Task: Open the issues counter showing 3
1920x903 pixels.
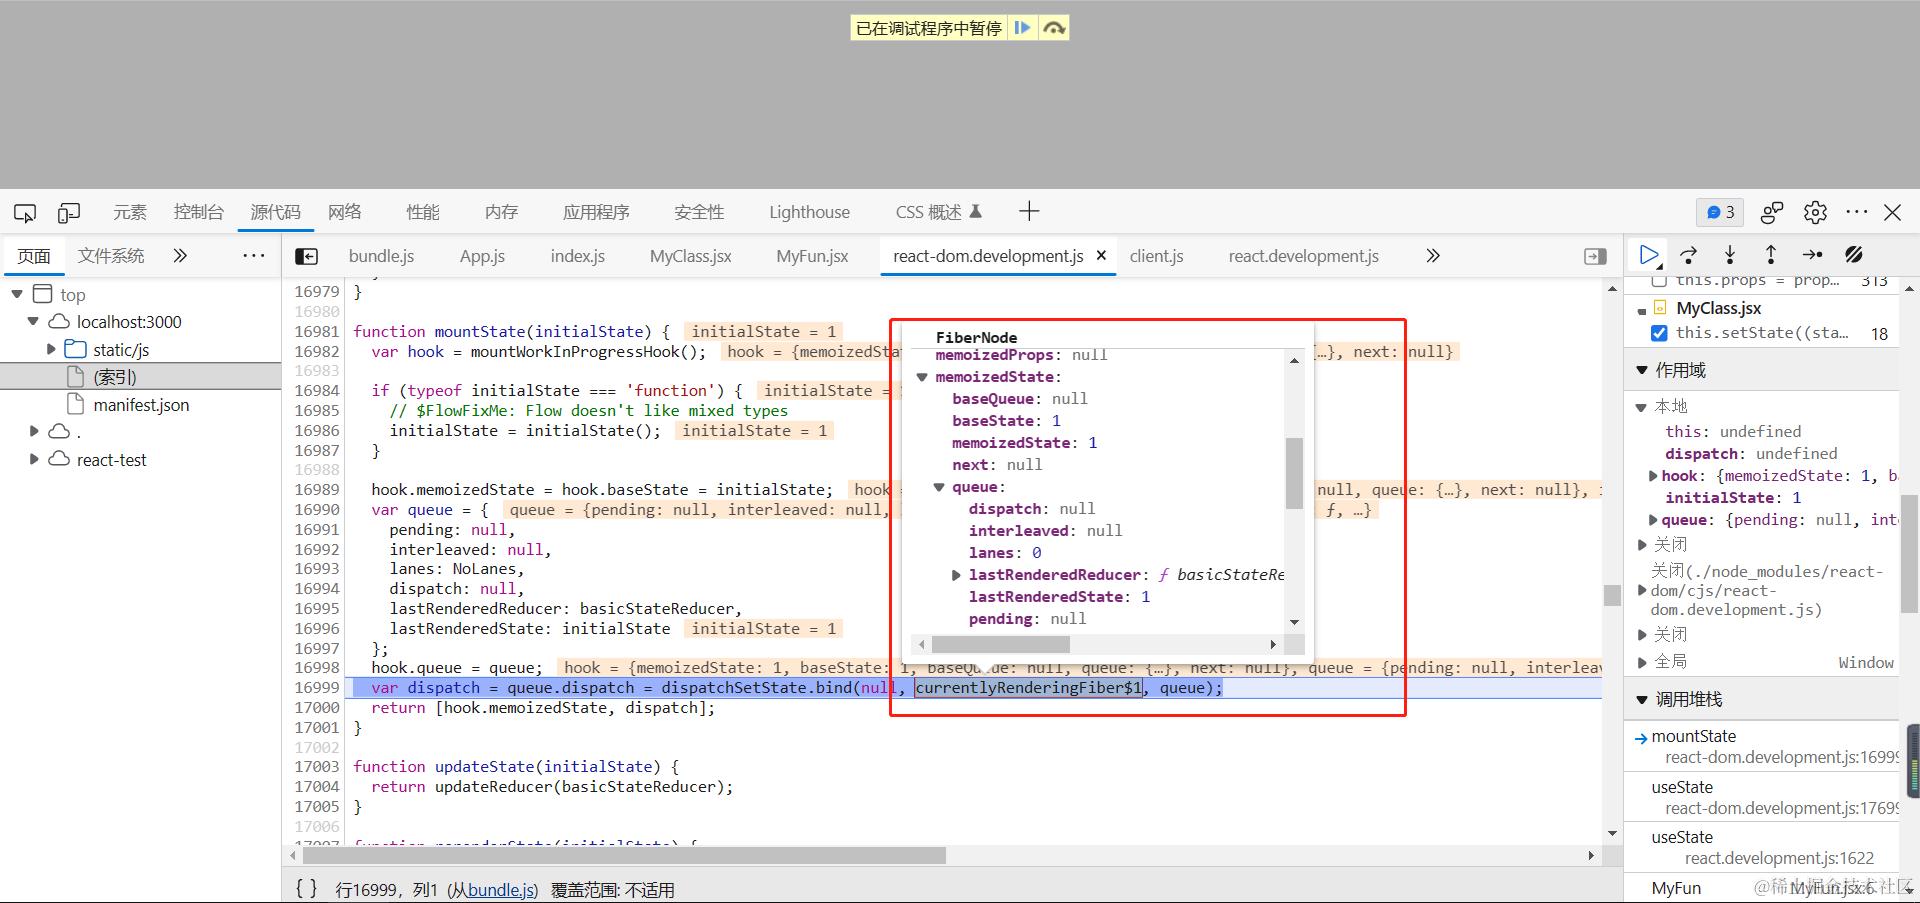Action: 1720,212
